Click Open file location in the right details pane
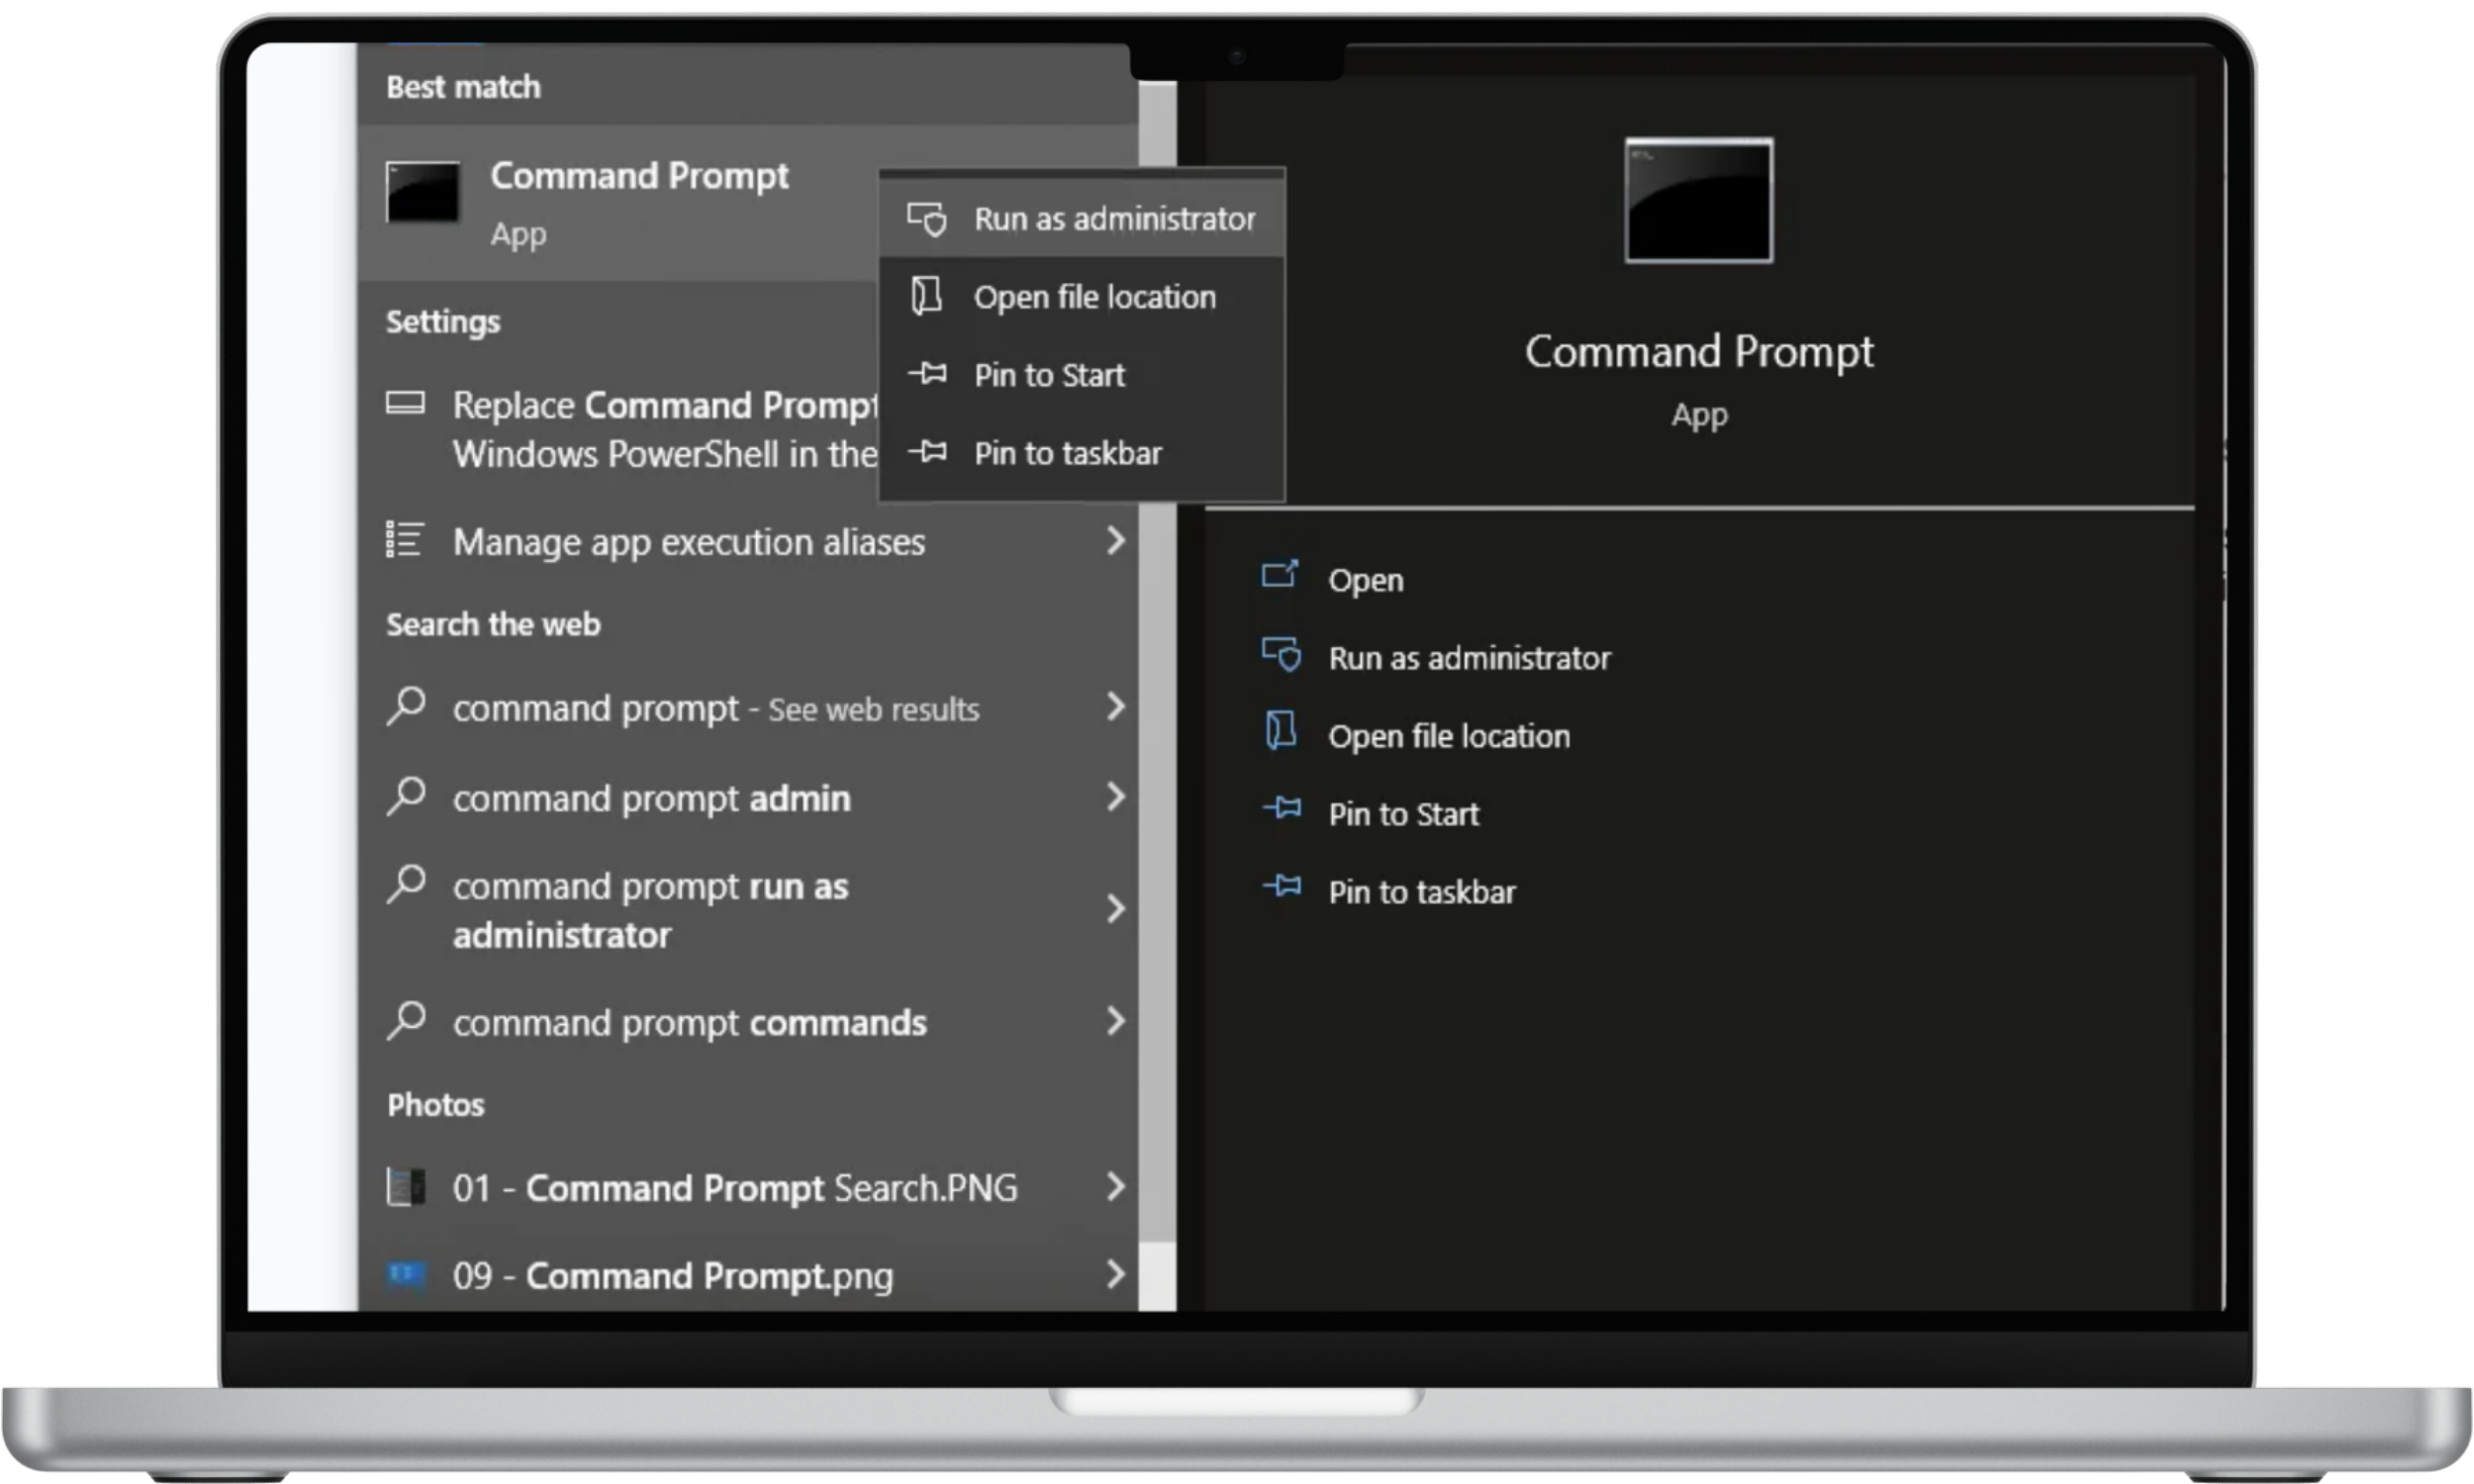Screen dimensions: 2474x1484 tap(1448, 736)
